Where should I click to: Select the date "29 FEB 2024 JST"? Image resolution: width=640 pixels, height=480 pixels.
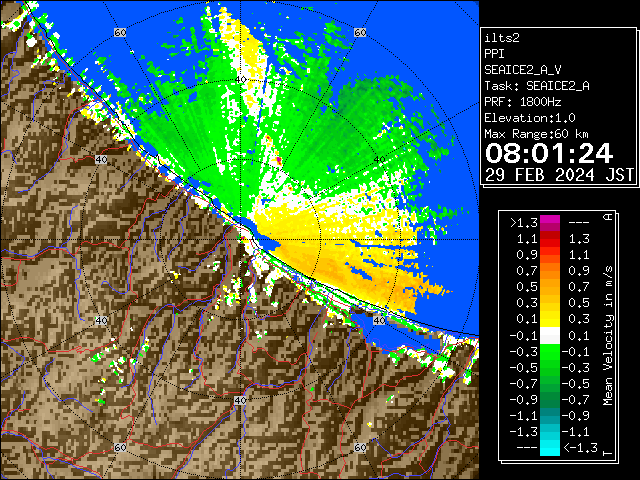click(559, 175)
